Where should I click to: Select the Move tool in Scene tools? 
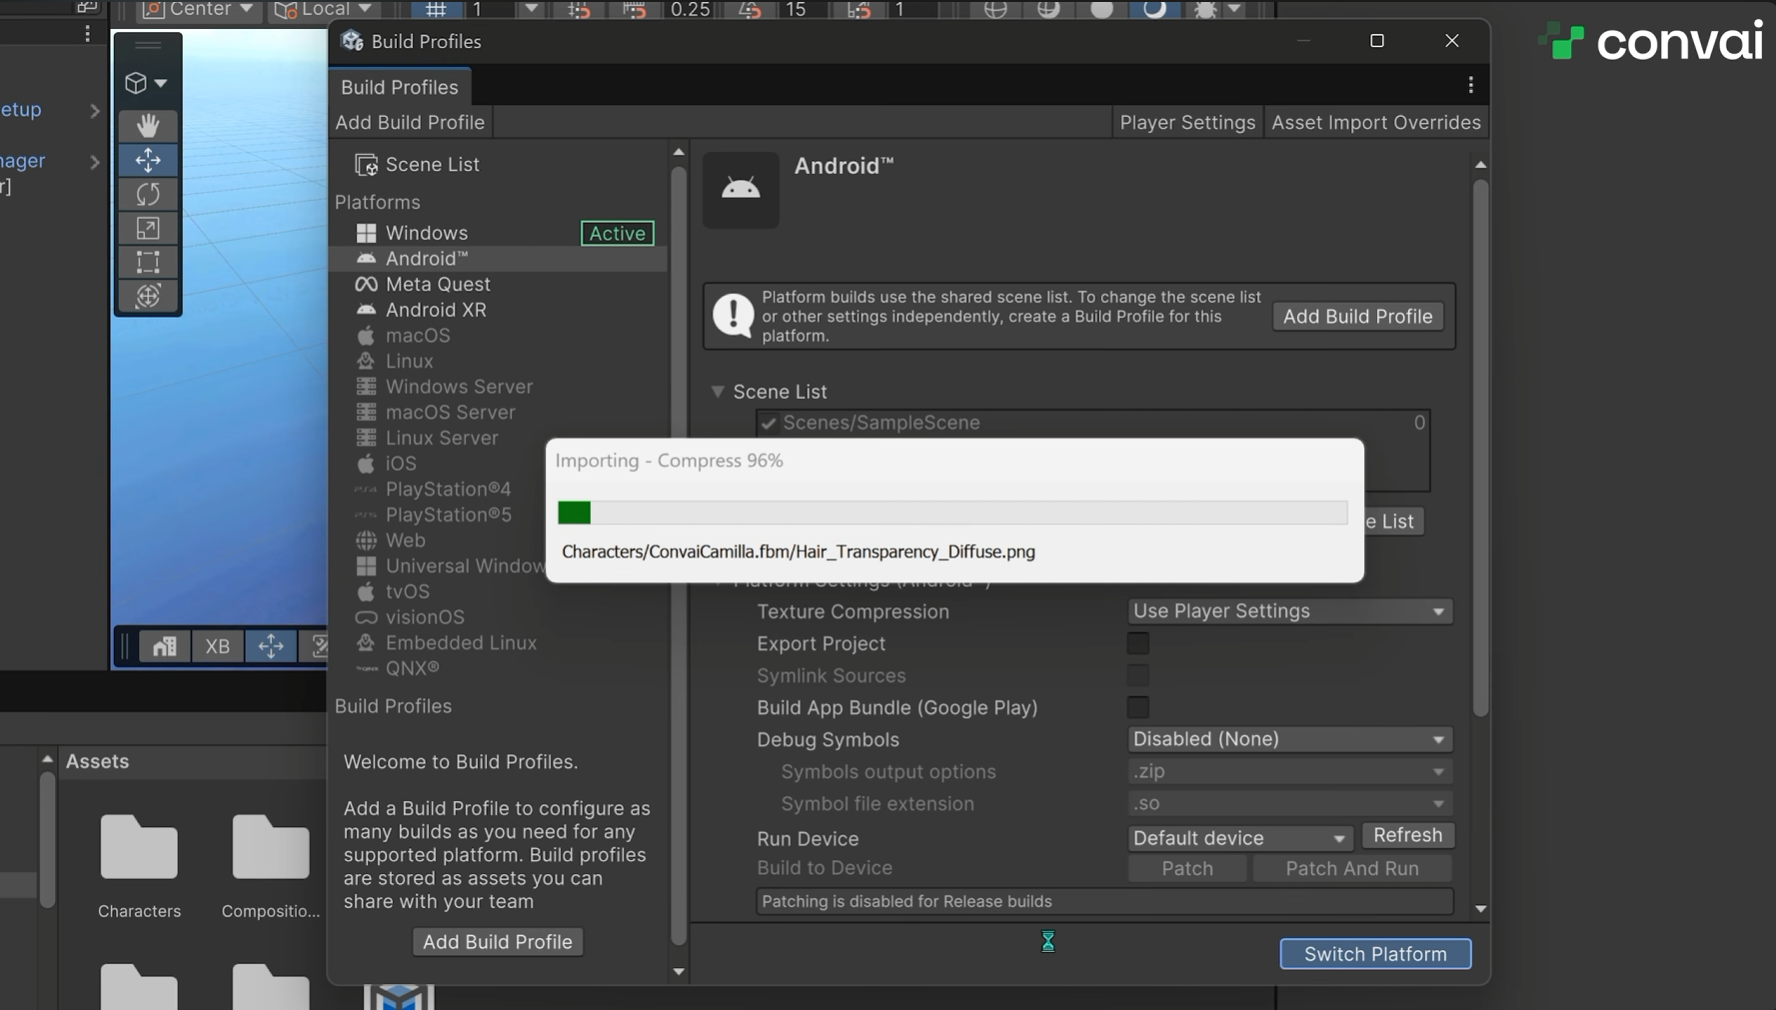tap(148, 160)
